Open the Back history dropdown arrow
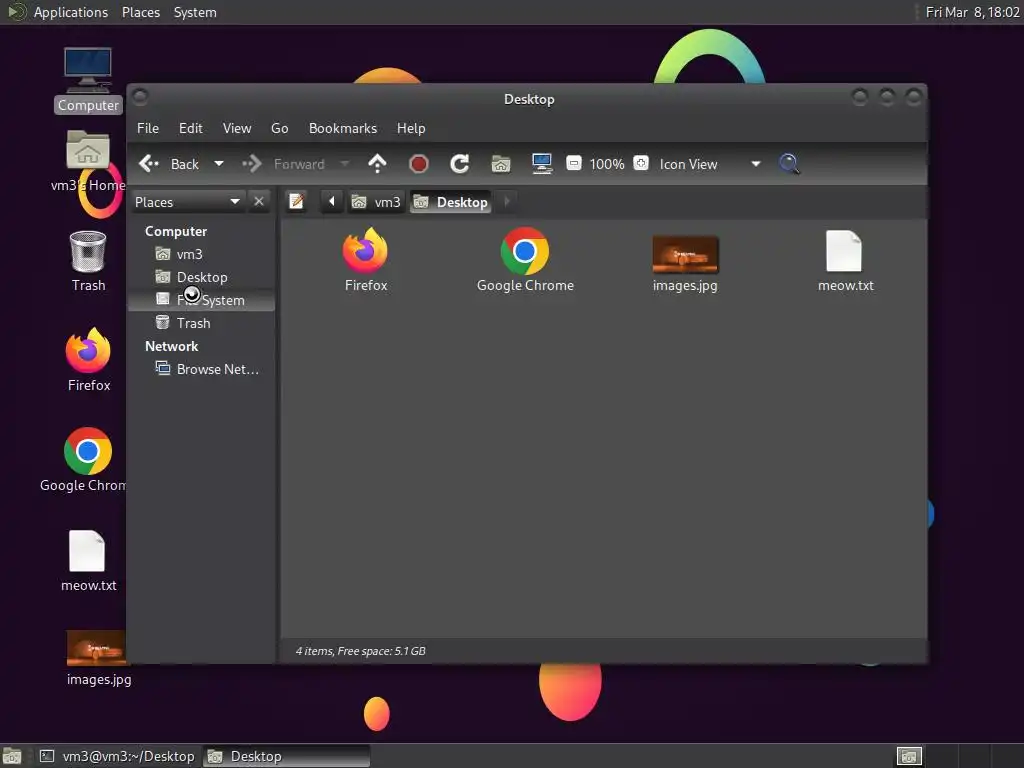 click(219, 164)
